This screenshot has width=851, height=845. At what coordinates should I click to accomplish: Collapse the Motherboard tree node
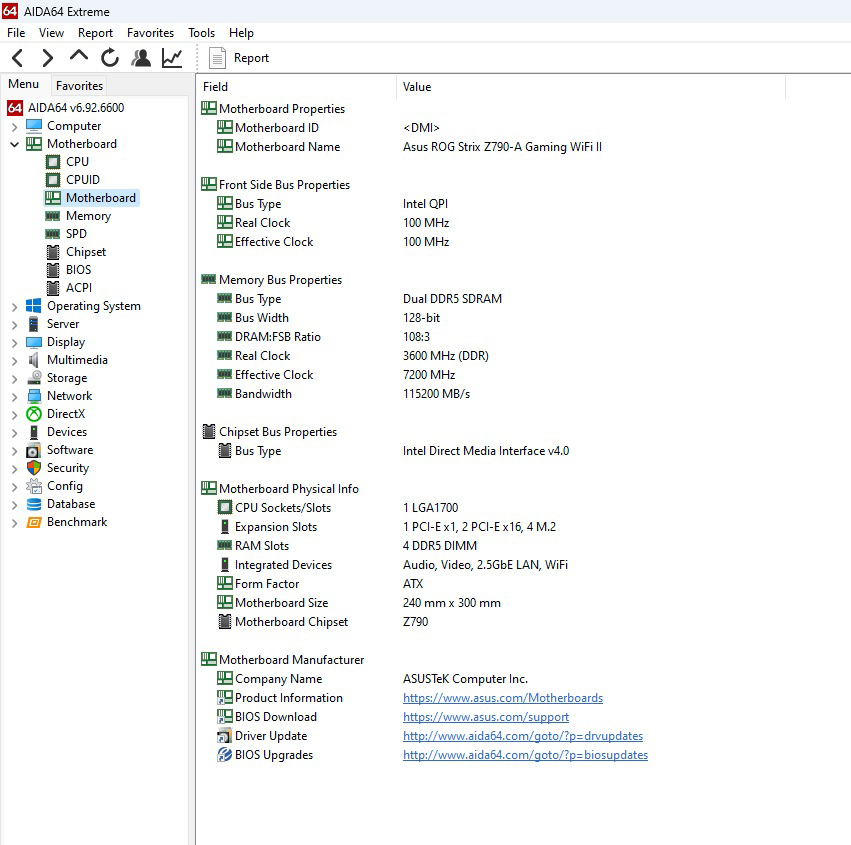click(15, 144)
